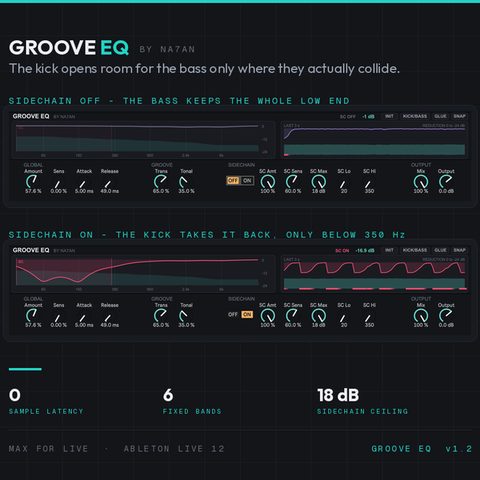Click the dipped pink EQ curve display

[143, 274]
